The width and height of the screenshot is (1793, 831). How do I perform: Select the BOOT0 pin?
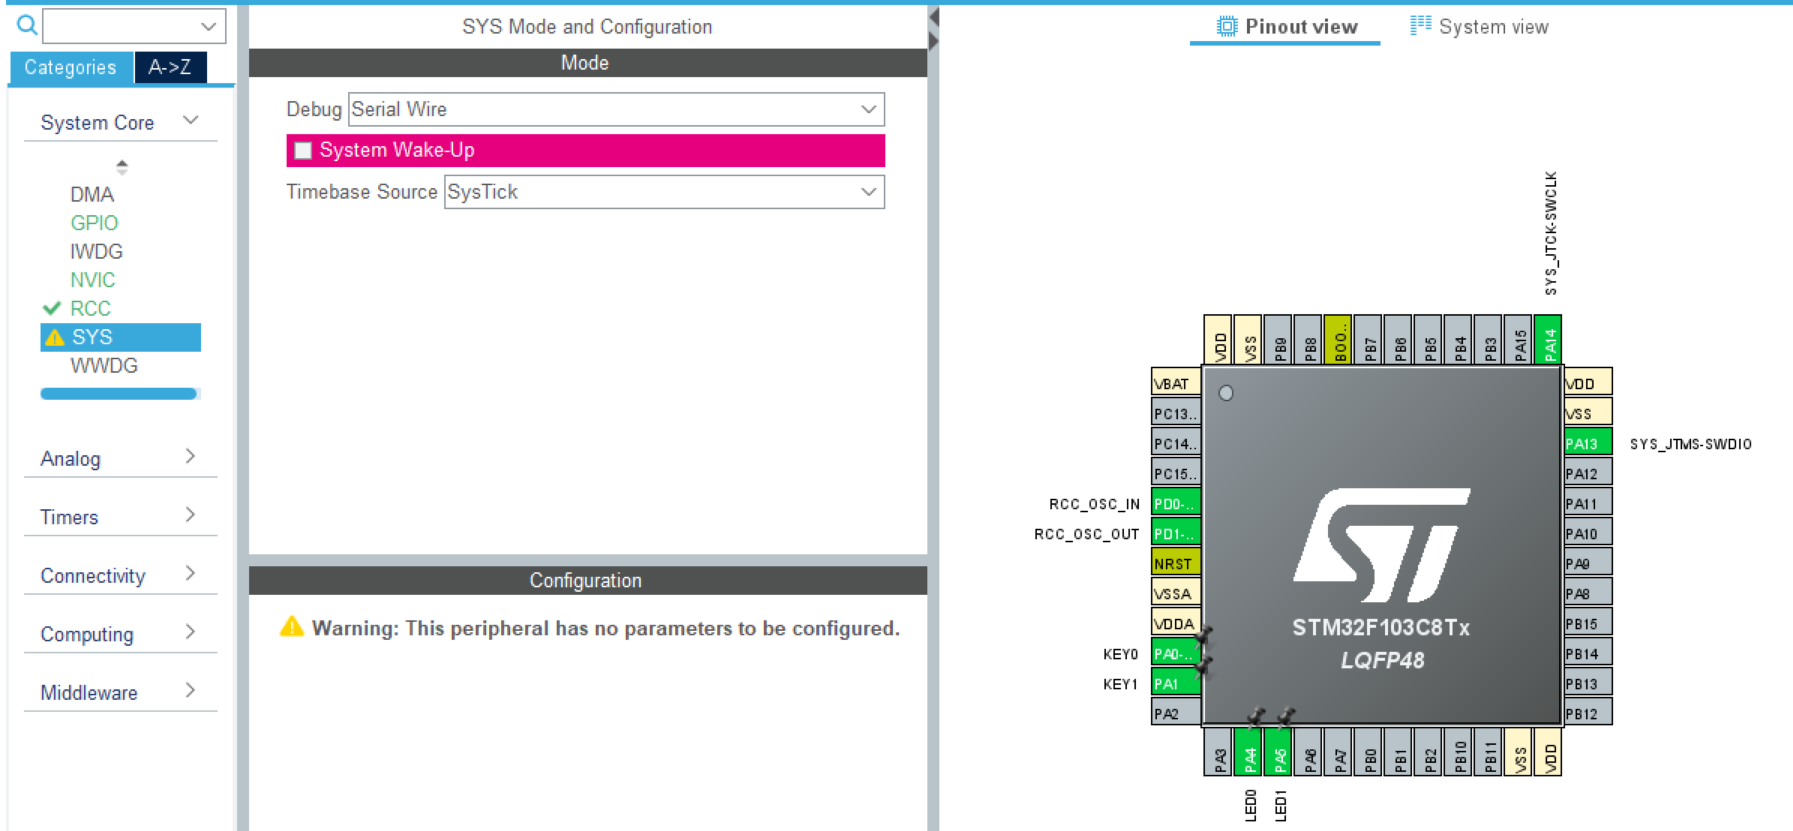1338,340
